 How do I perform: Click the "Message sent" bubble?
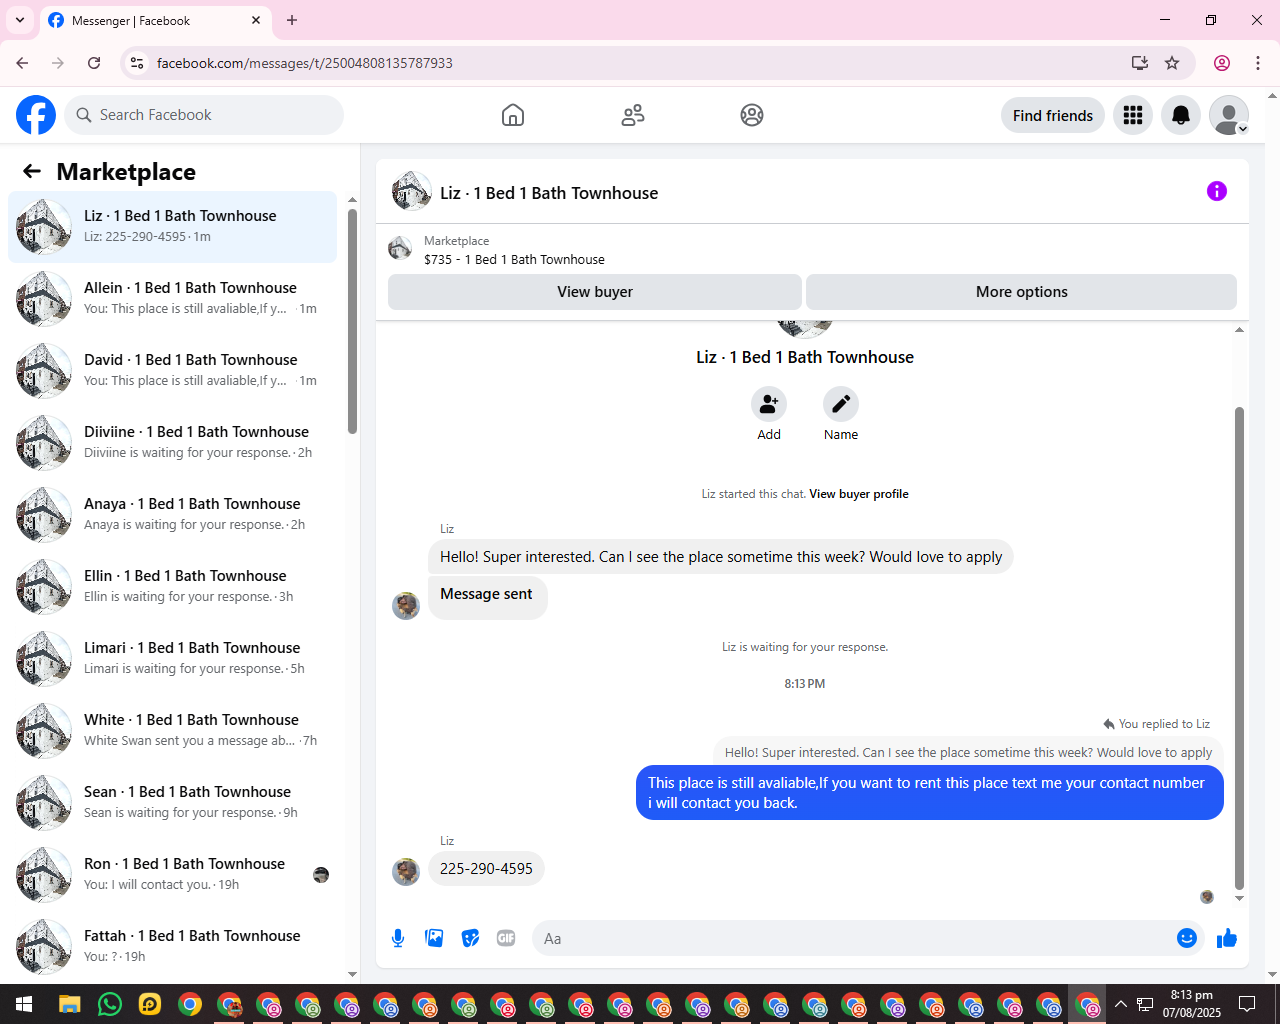click(x=487, y=597)
